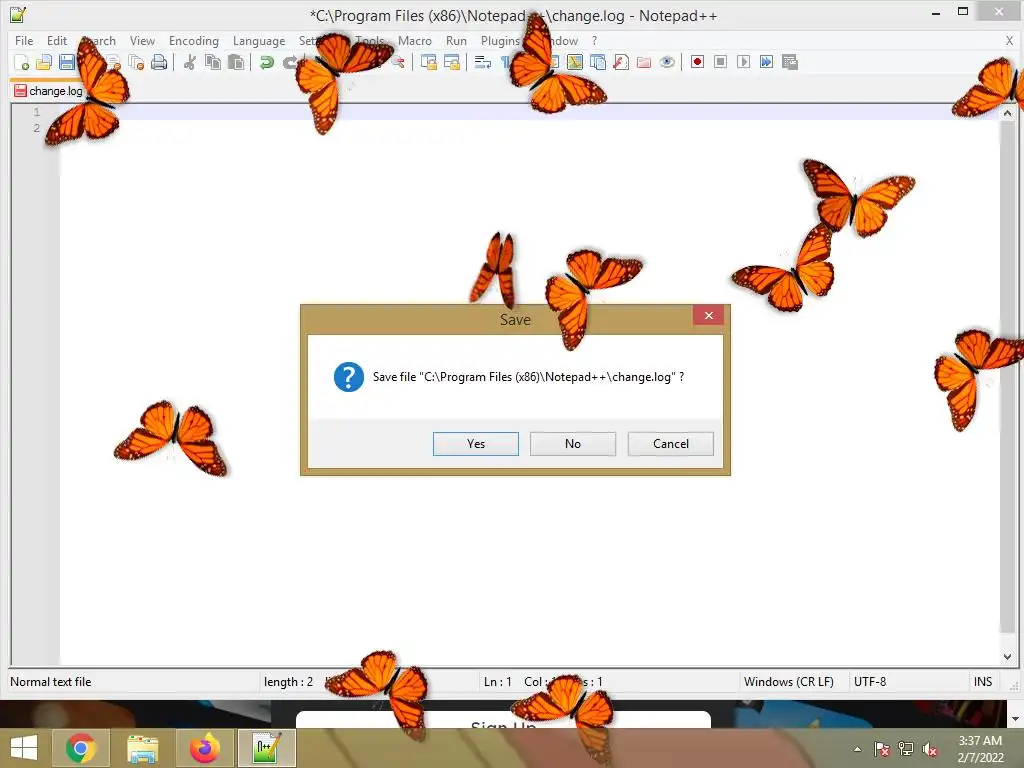Click the editor scrollbar up arrow
Screen dimensions: 1024x768
(x=1007, y=113)
